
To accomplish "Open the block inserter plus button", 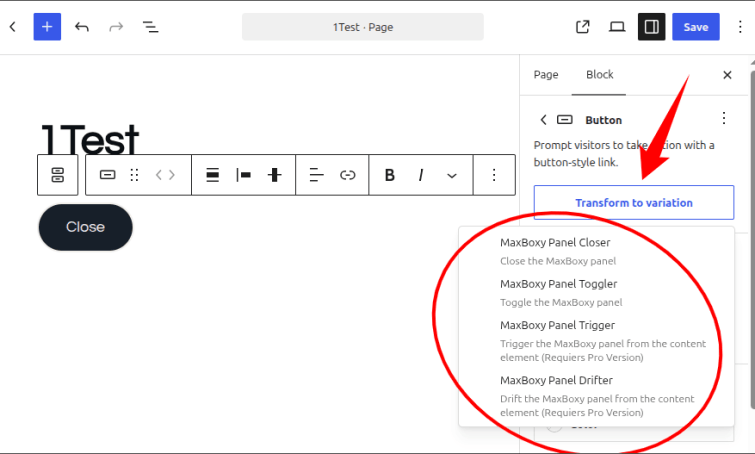I will (47, 27).
